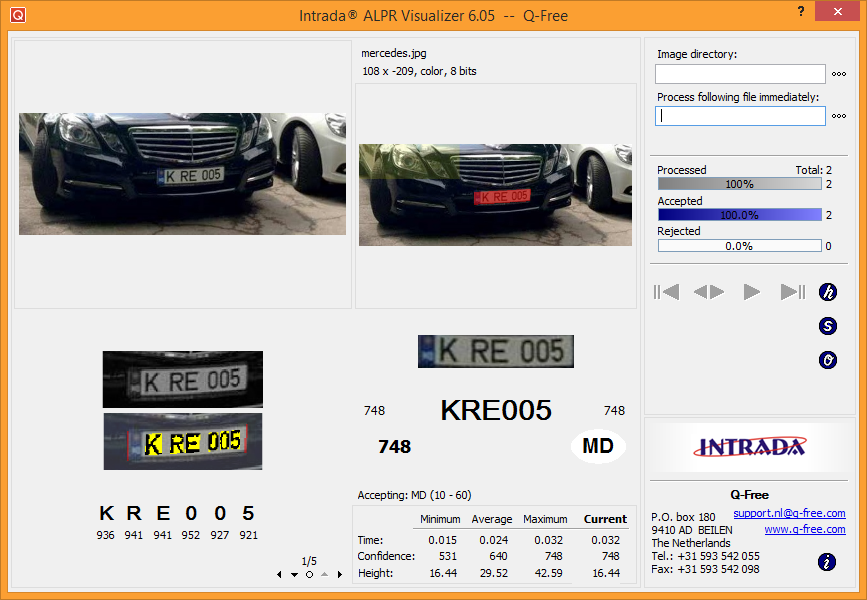This screenshot has width=867, height=600.
Task: Open the blue 'i' info icon near the fax number
Action: (827, 562)
